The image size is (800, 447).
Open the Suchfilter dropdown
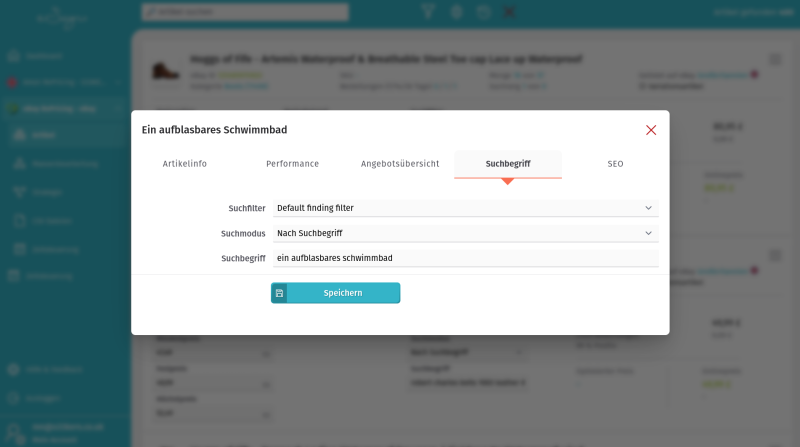(465, 208)
